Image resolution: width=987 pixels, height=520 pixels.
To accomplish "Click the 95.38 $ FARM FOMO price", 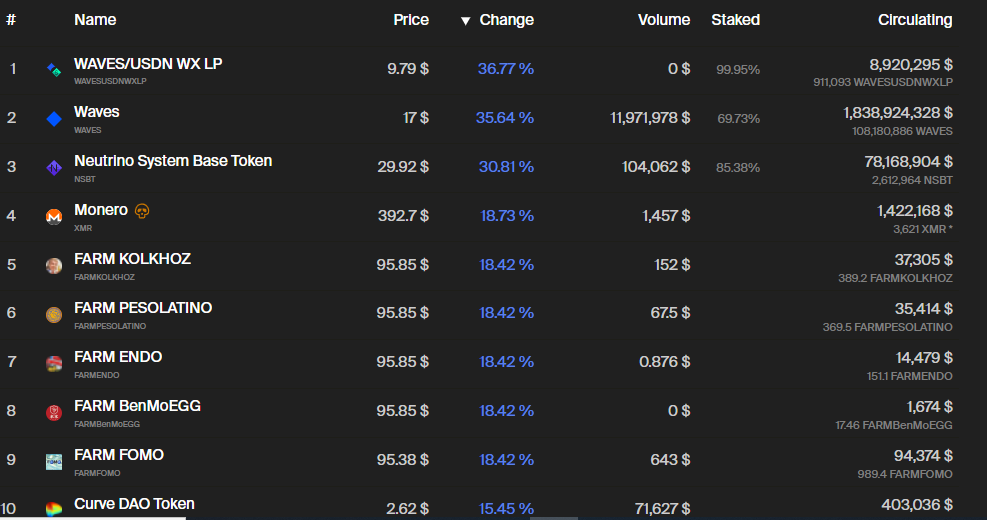I will (x=403, y=460).
